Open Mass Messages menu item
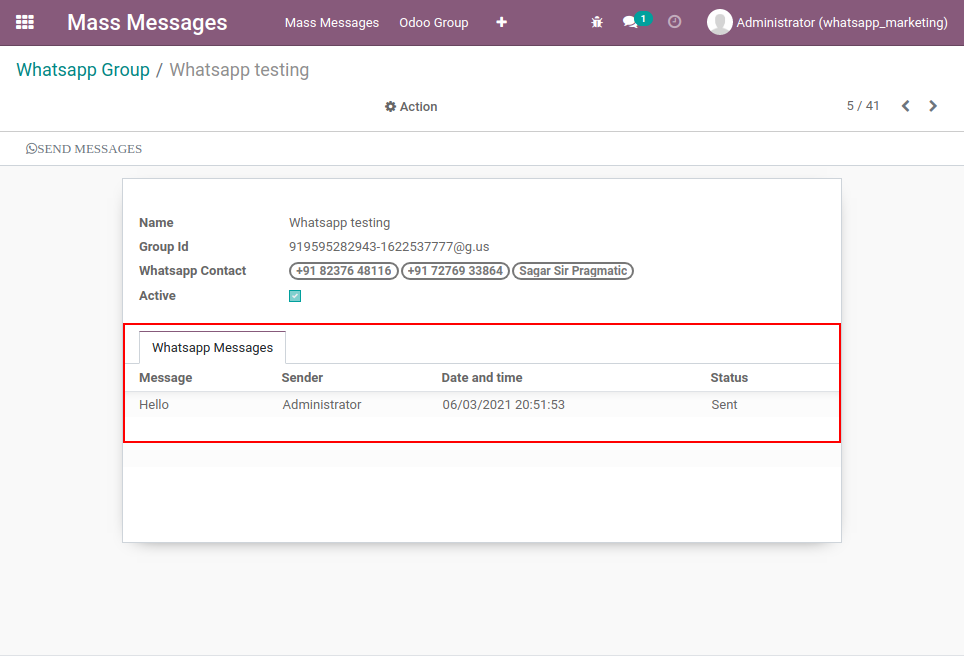 [332, 23]
